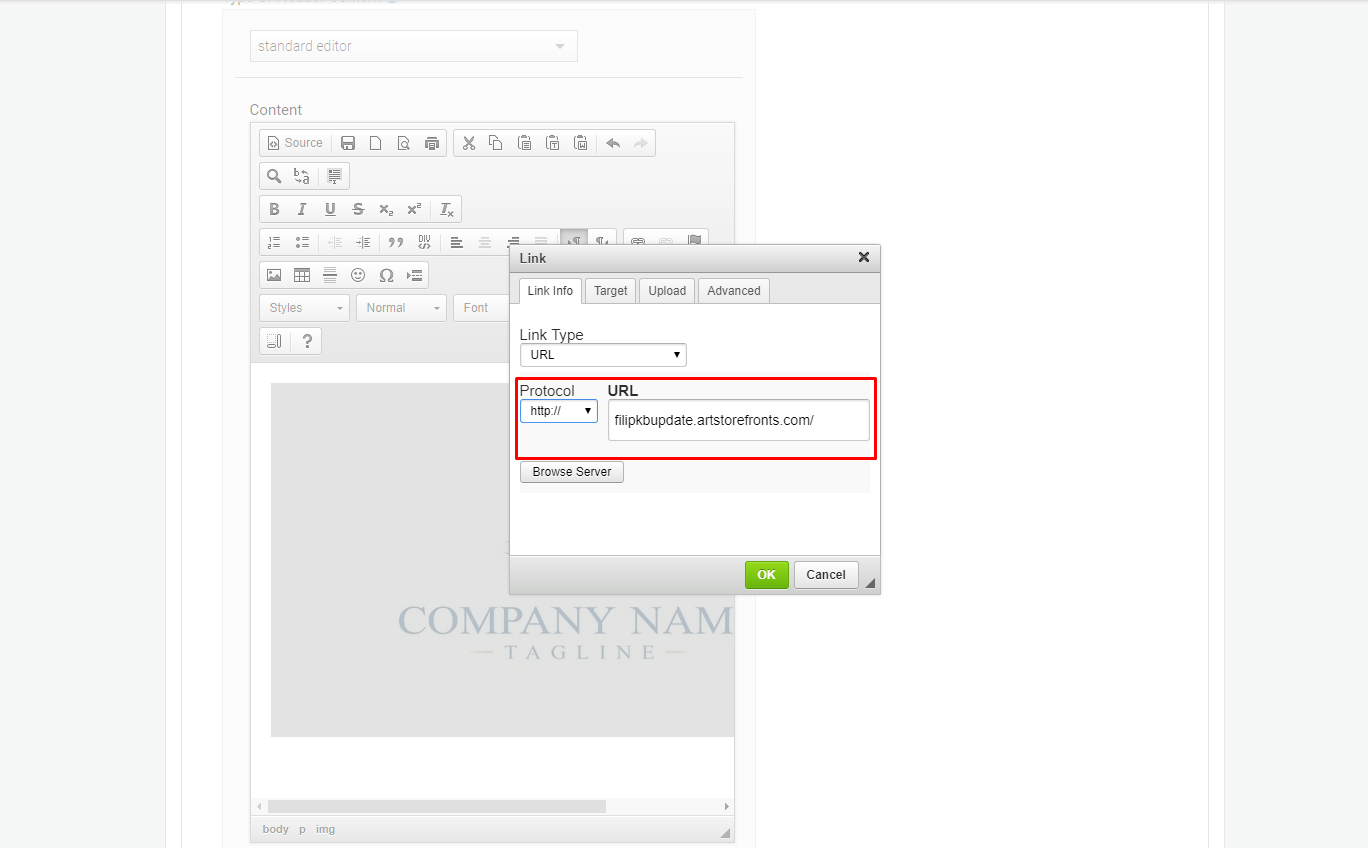Click the Paste clipboard icon
Screen dimensions: 1368x849
click(524, 143)
